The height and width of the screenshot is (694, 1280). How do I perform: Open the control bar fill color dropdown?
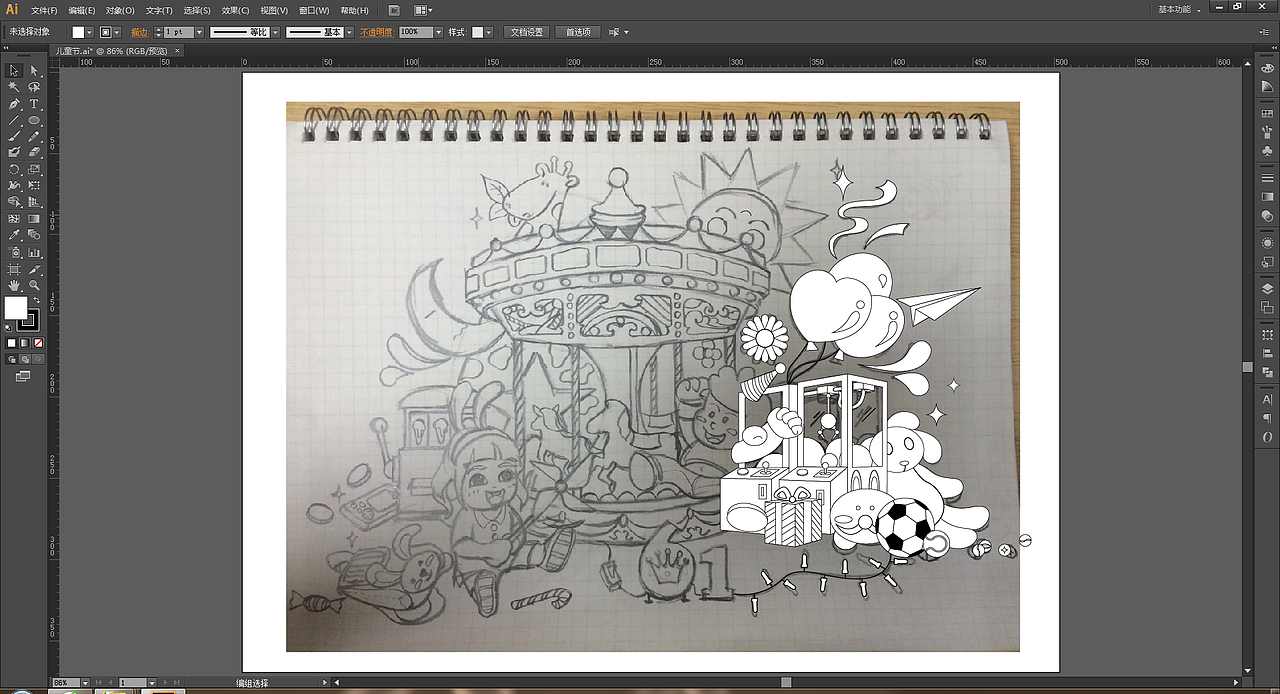[89, 32]
